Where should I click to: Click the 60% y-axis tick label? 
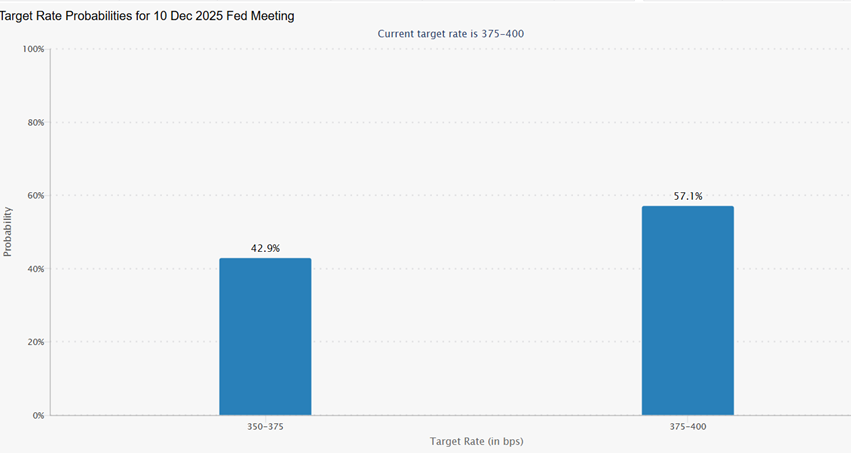(34, 196)
